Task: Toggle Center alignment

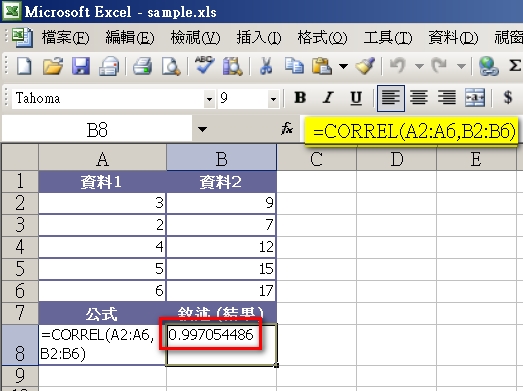Action: coord(419,98)
